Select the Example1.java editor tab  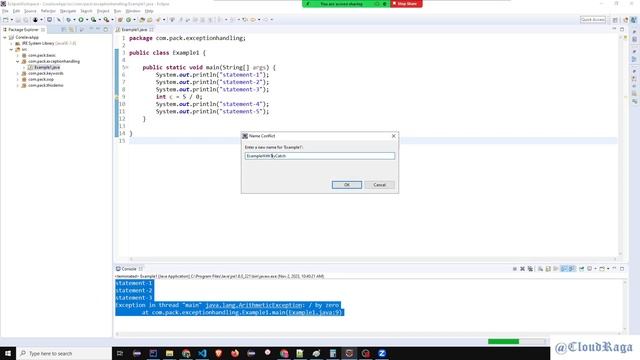coord(134,29)
